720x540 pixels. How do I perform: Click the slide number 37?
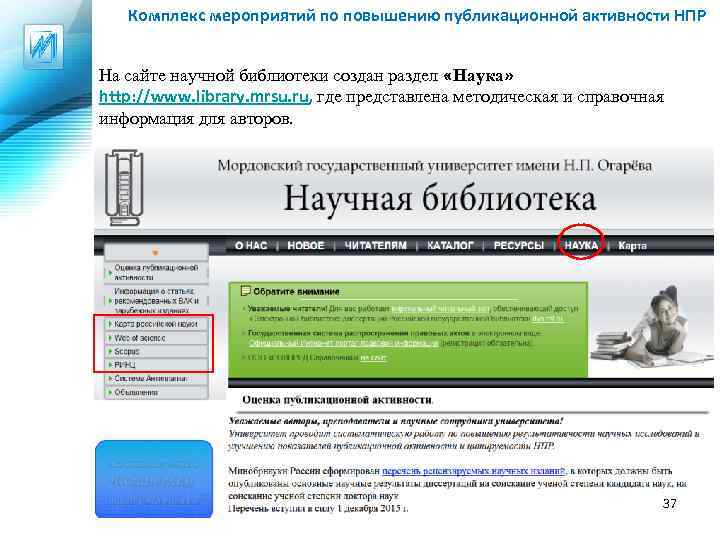[x=669, y=503]
